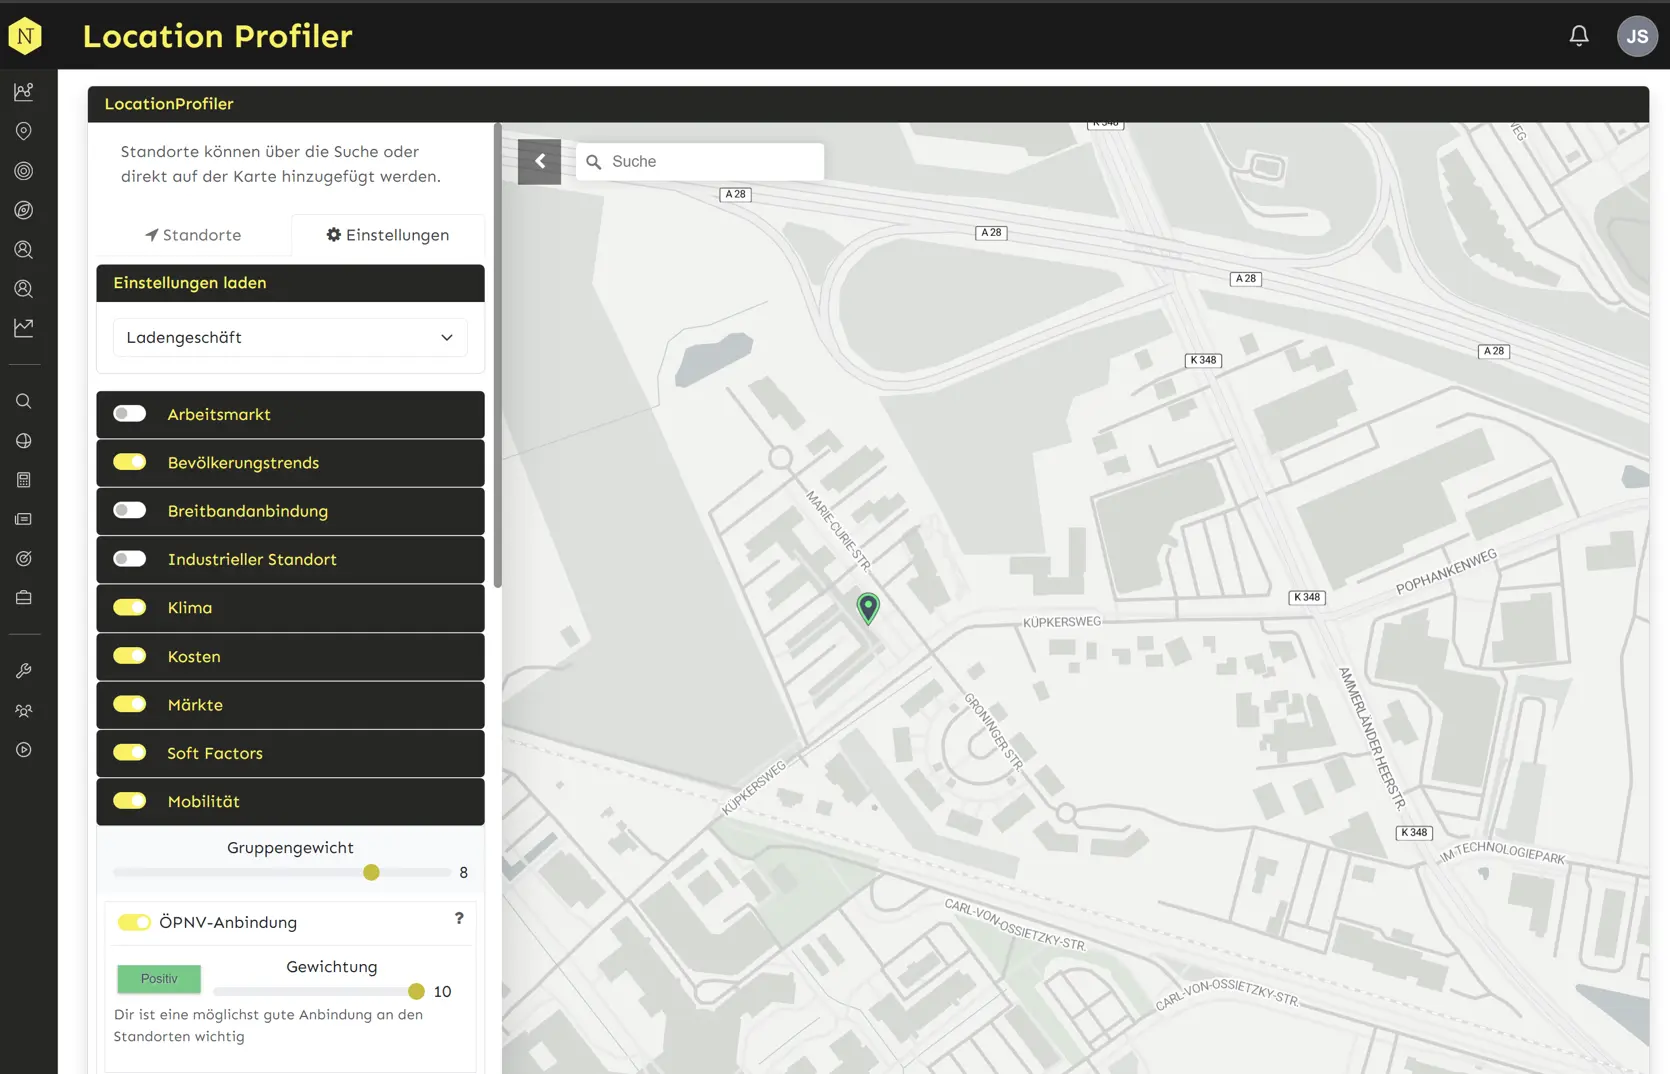Select the green location marker on the map
Screen dimensions: 1670x1074
click(868, 607)
